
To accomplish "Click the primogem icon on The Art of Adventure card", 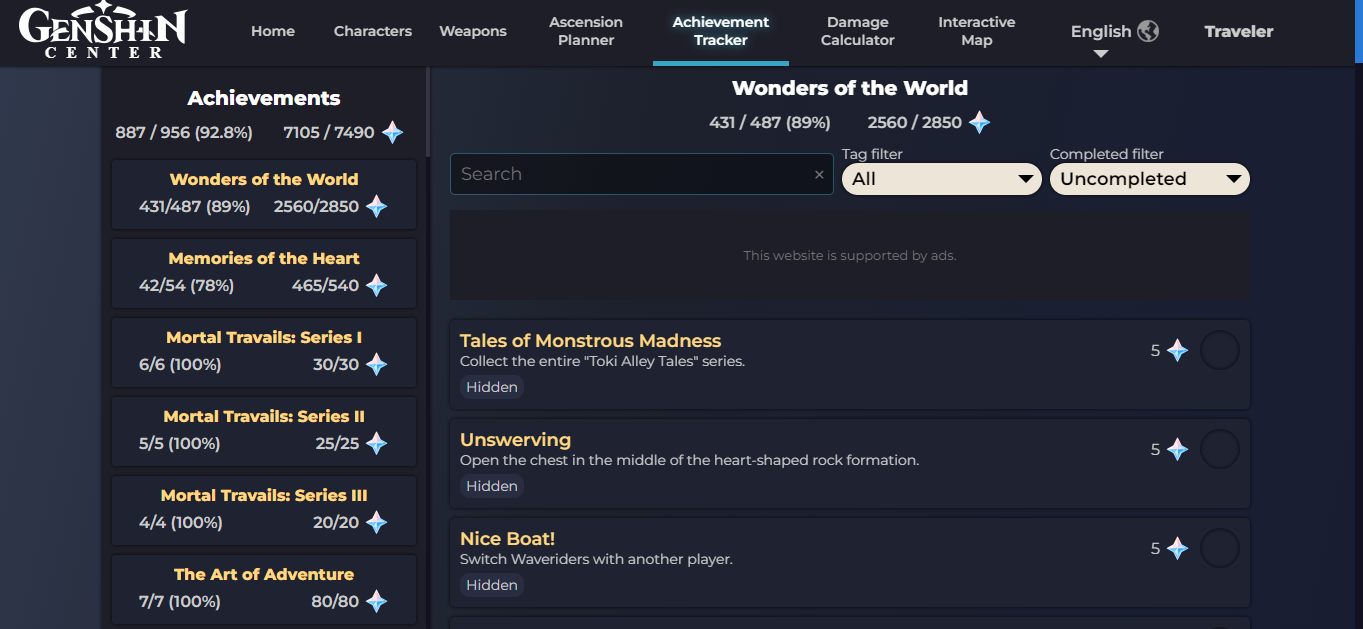I will [x=376, y=602].
